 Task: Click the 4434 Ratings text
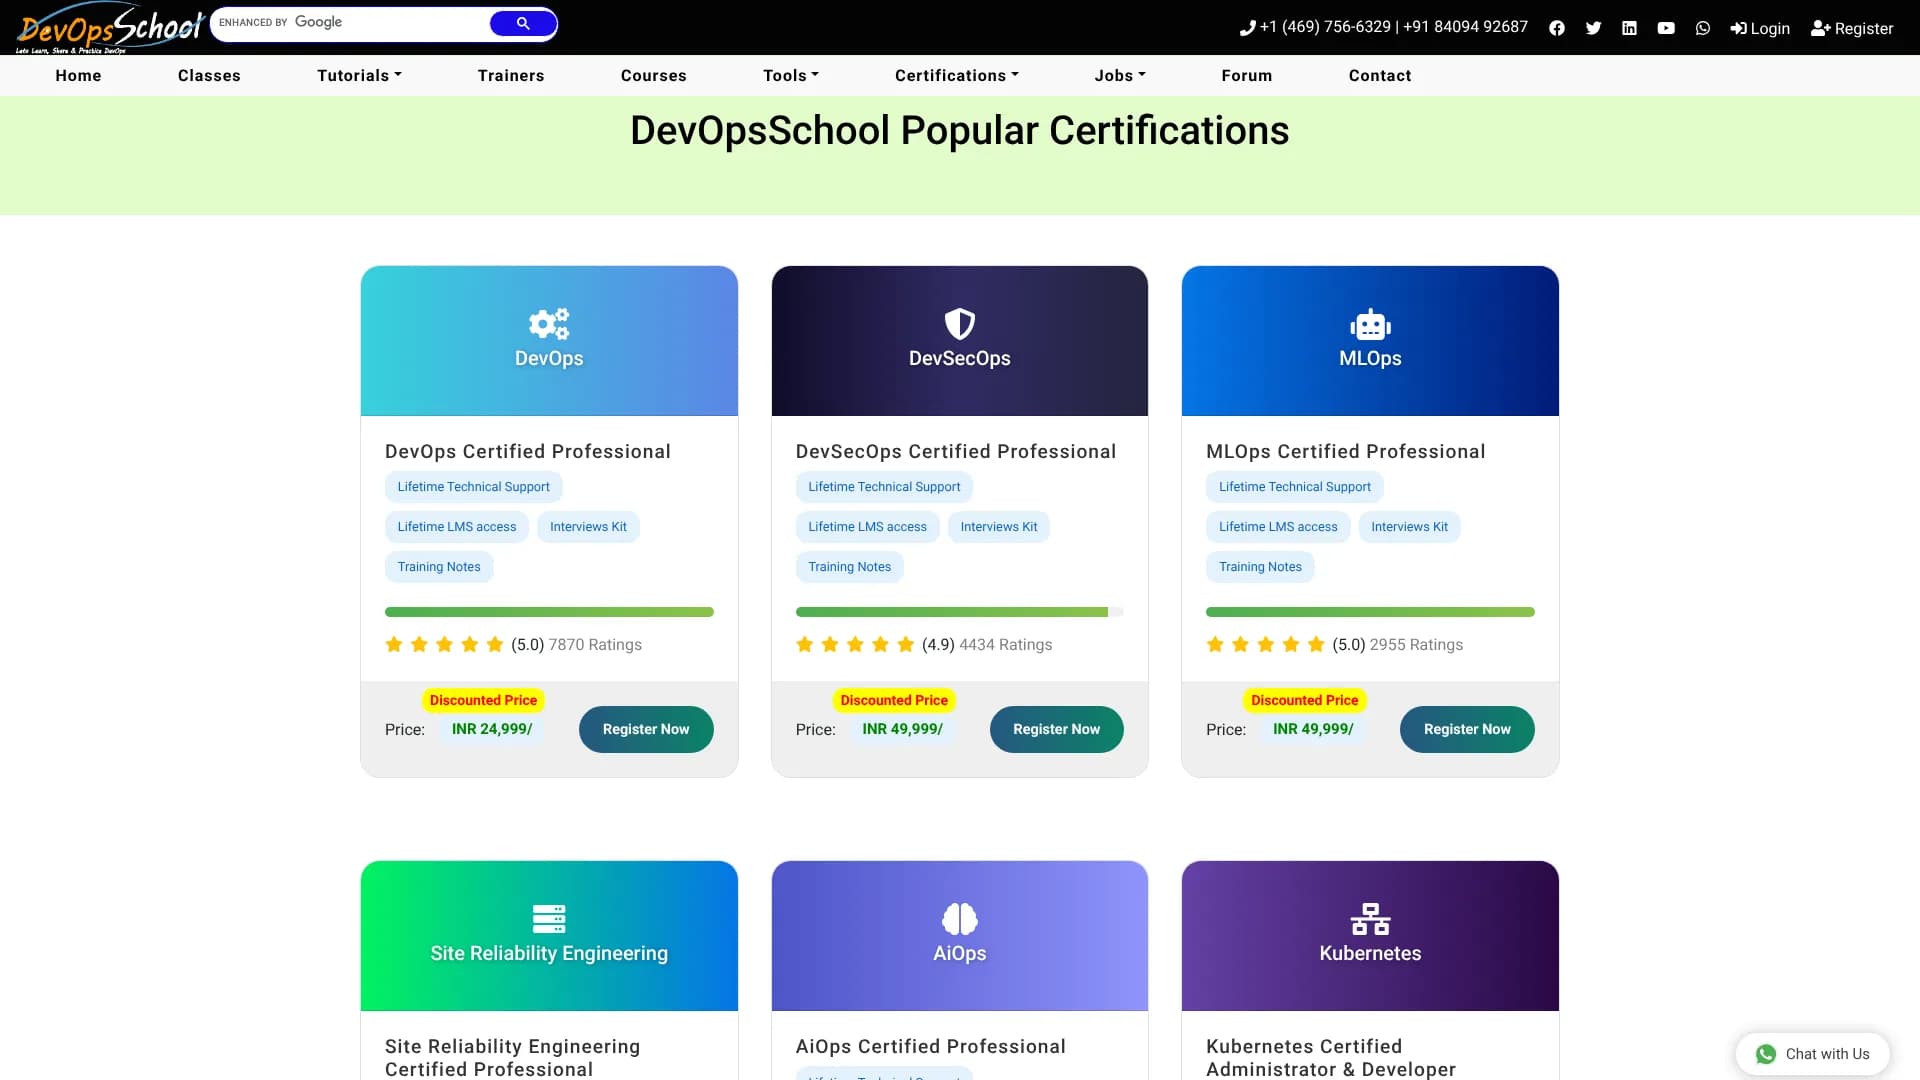pos(1006,645)
